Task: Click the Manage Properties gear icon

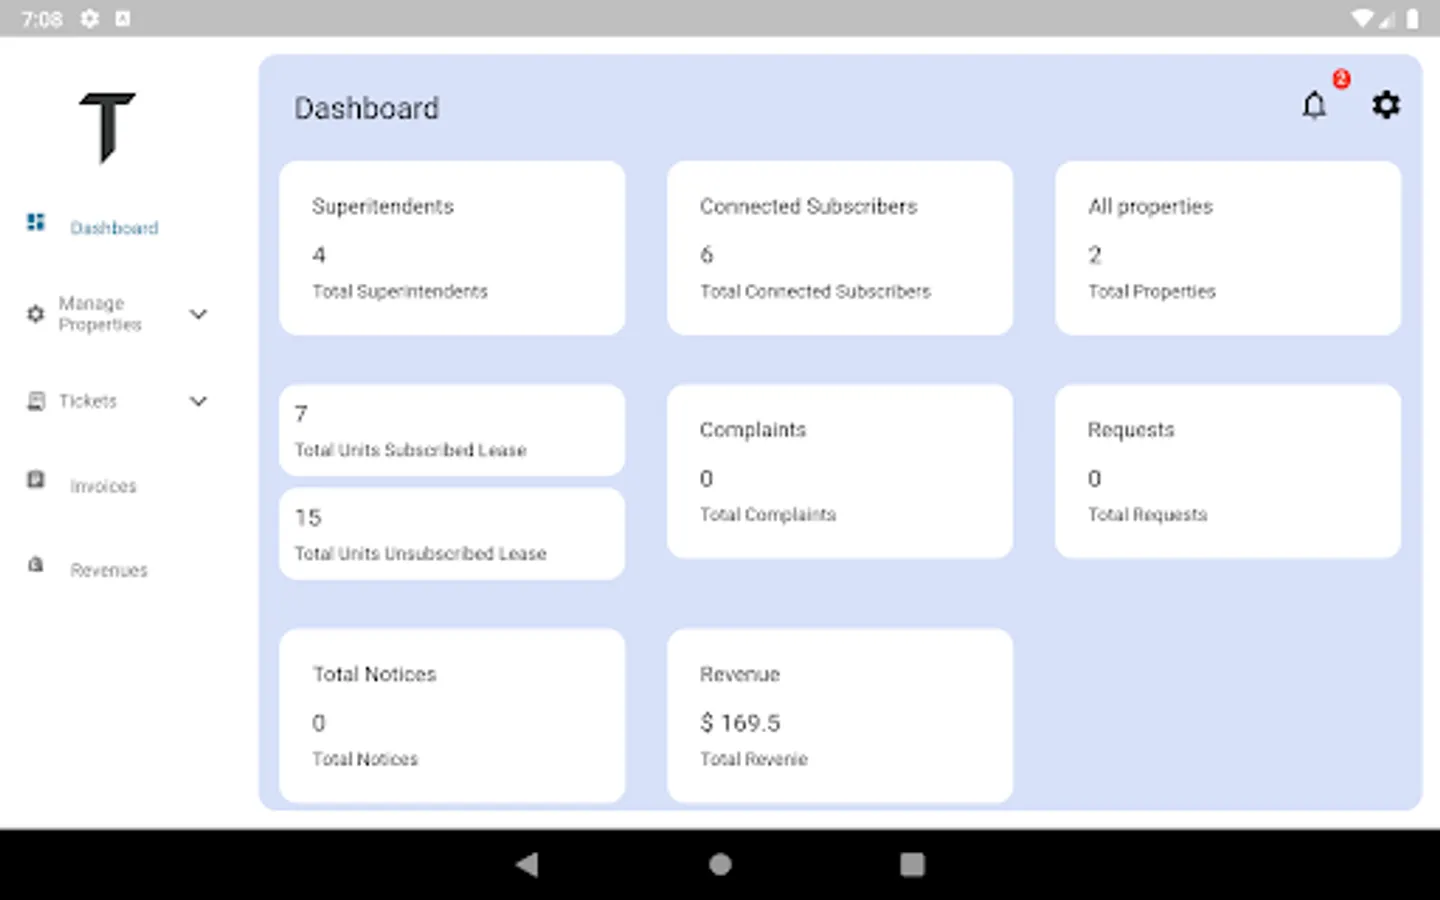Action: click(36, 314)
